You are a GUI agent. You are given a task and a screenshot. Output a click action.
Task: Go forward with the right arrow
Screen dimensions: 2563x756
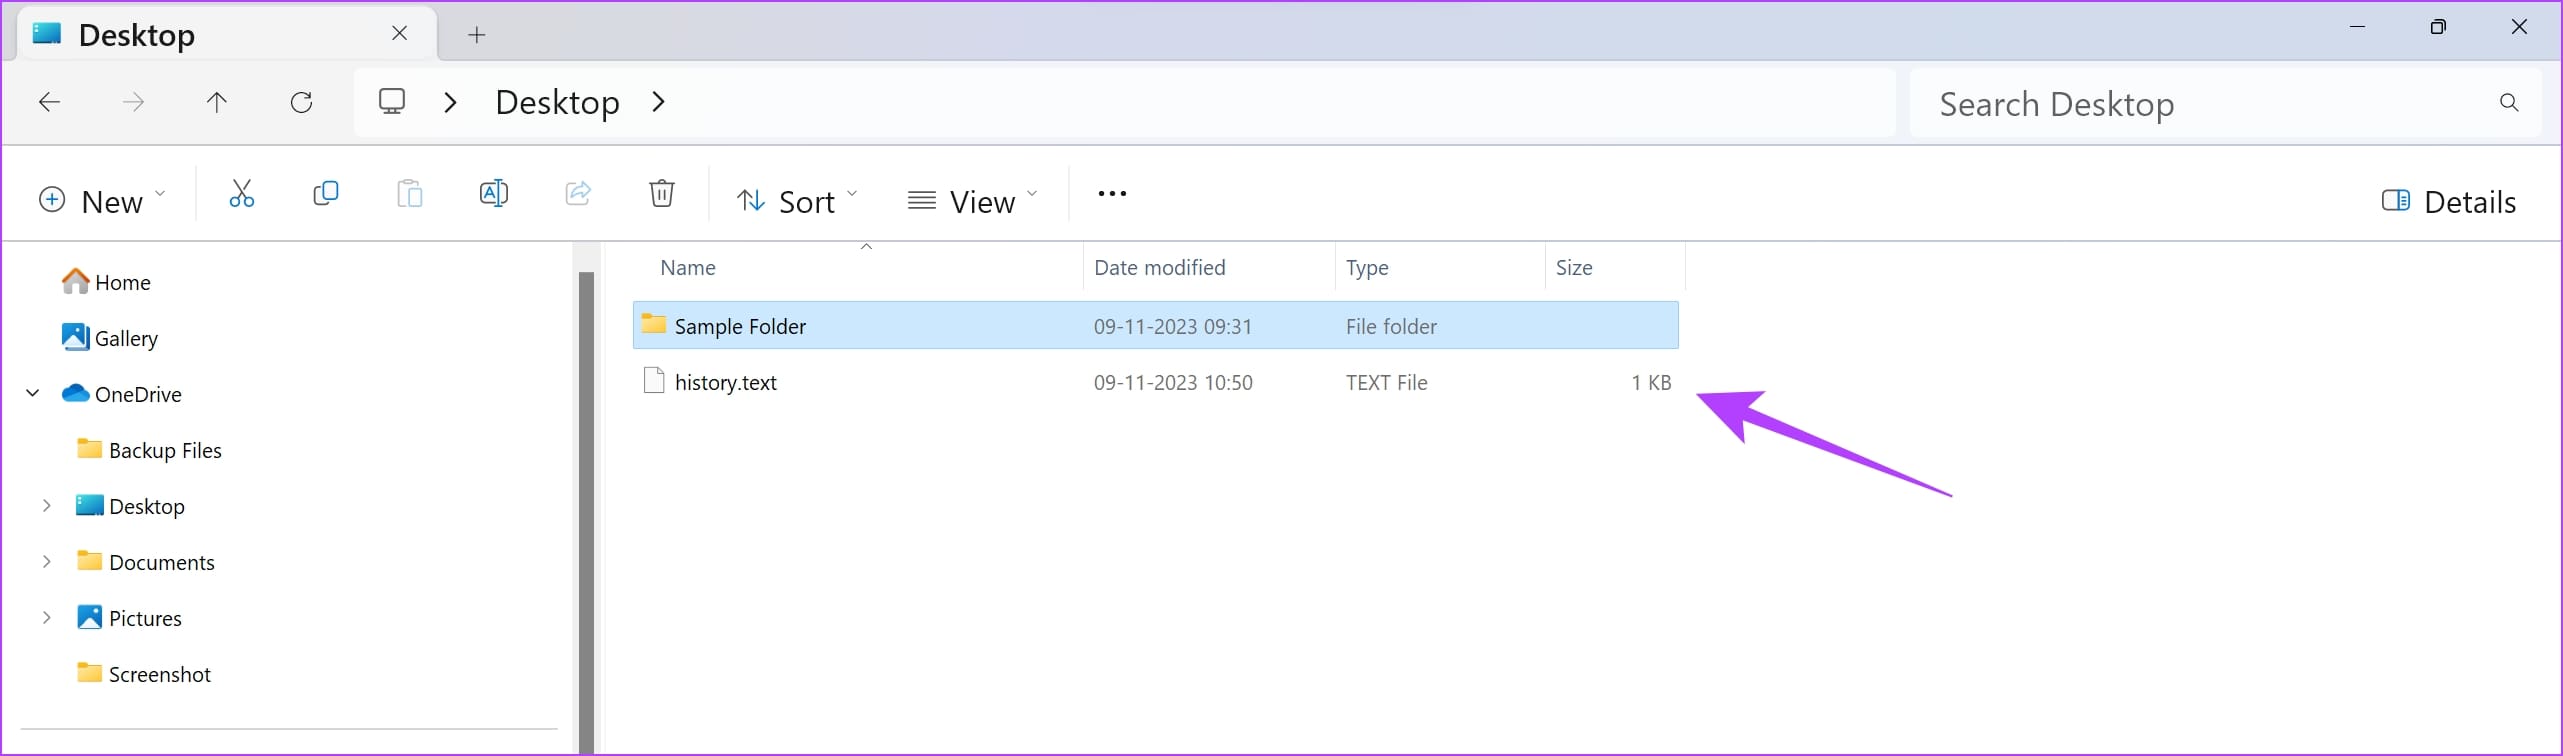click(x=133, y=102)
